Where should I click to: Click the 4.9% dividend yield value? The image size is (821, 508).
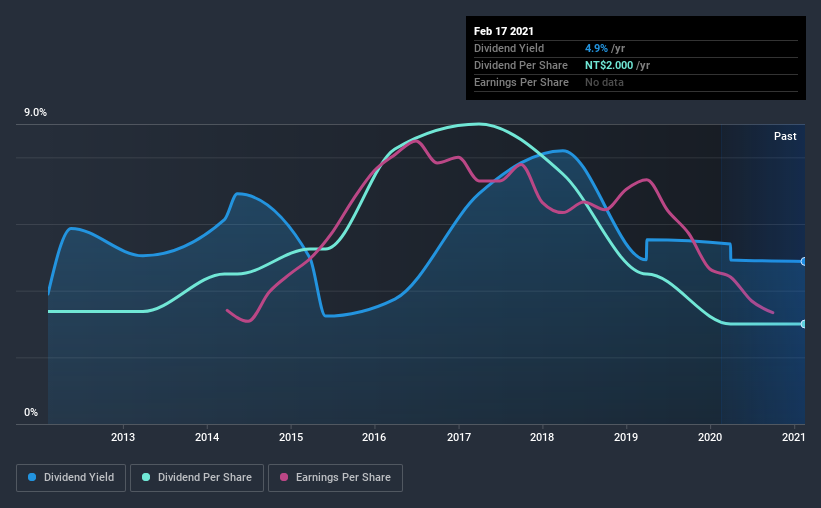[596, 48]
